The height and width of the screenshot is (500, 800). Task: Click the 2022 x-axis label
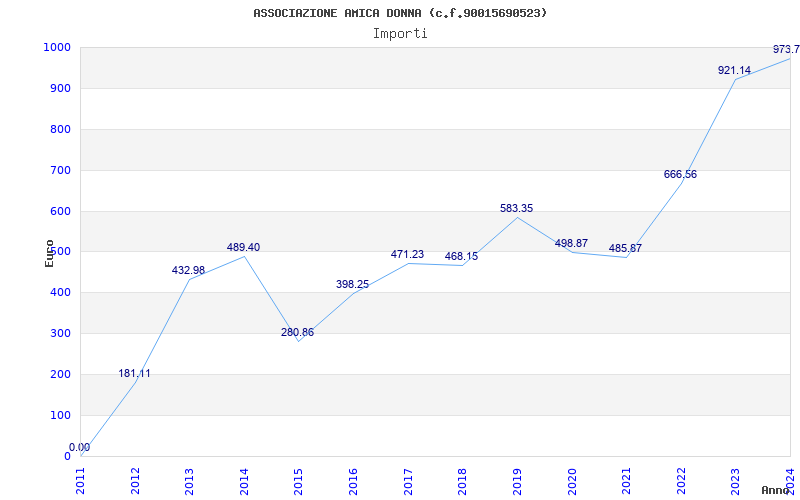point(681,481)
